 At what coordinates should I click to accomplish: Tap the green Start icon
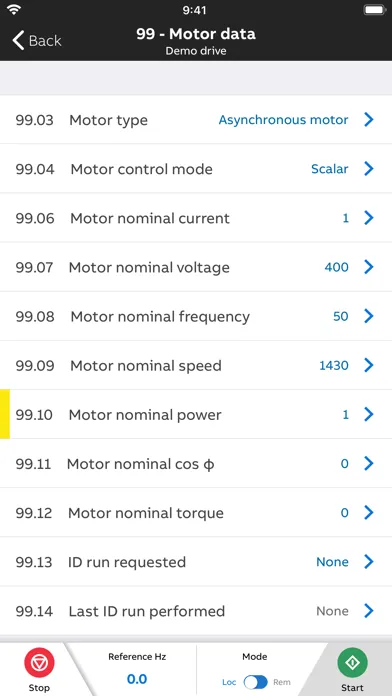point(352,663)
